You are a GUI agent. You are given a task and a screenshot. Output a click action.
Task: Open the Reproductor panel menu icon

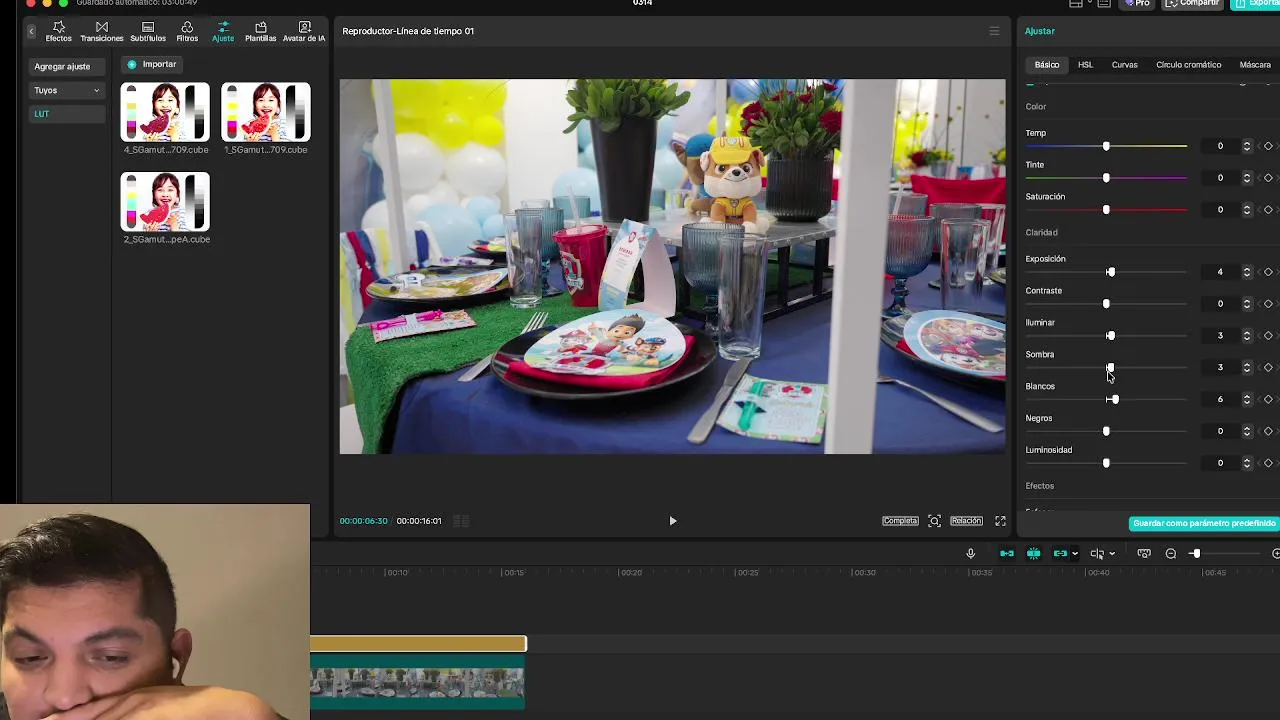994,31
